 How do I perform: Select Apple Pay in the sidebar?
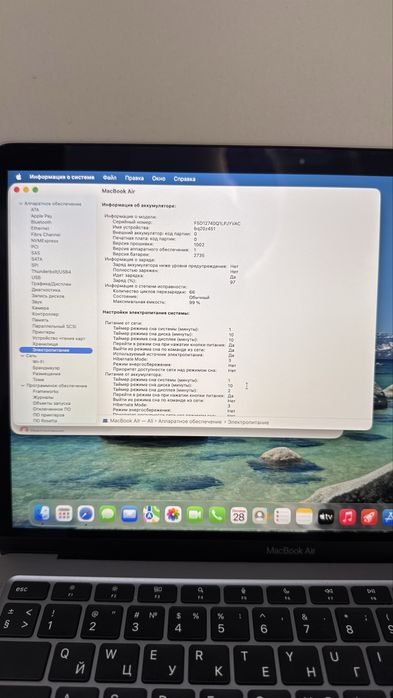pyautogui.click(x=41, y=216)
